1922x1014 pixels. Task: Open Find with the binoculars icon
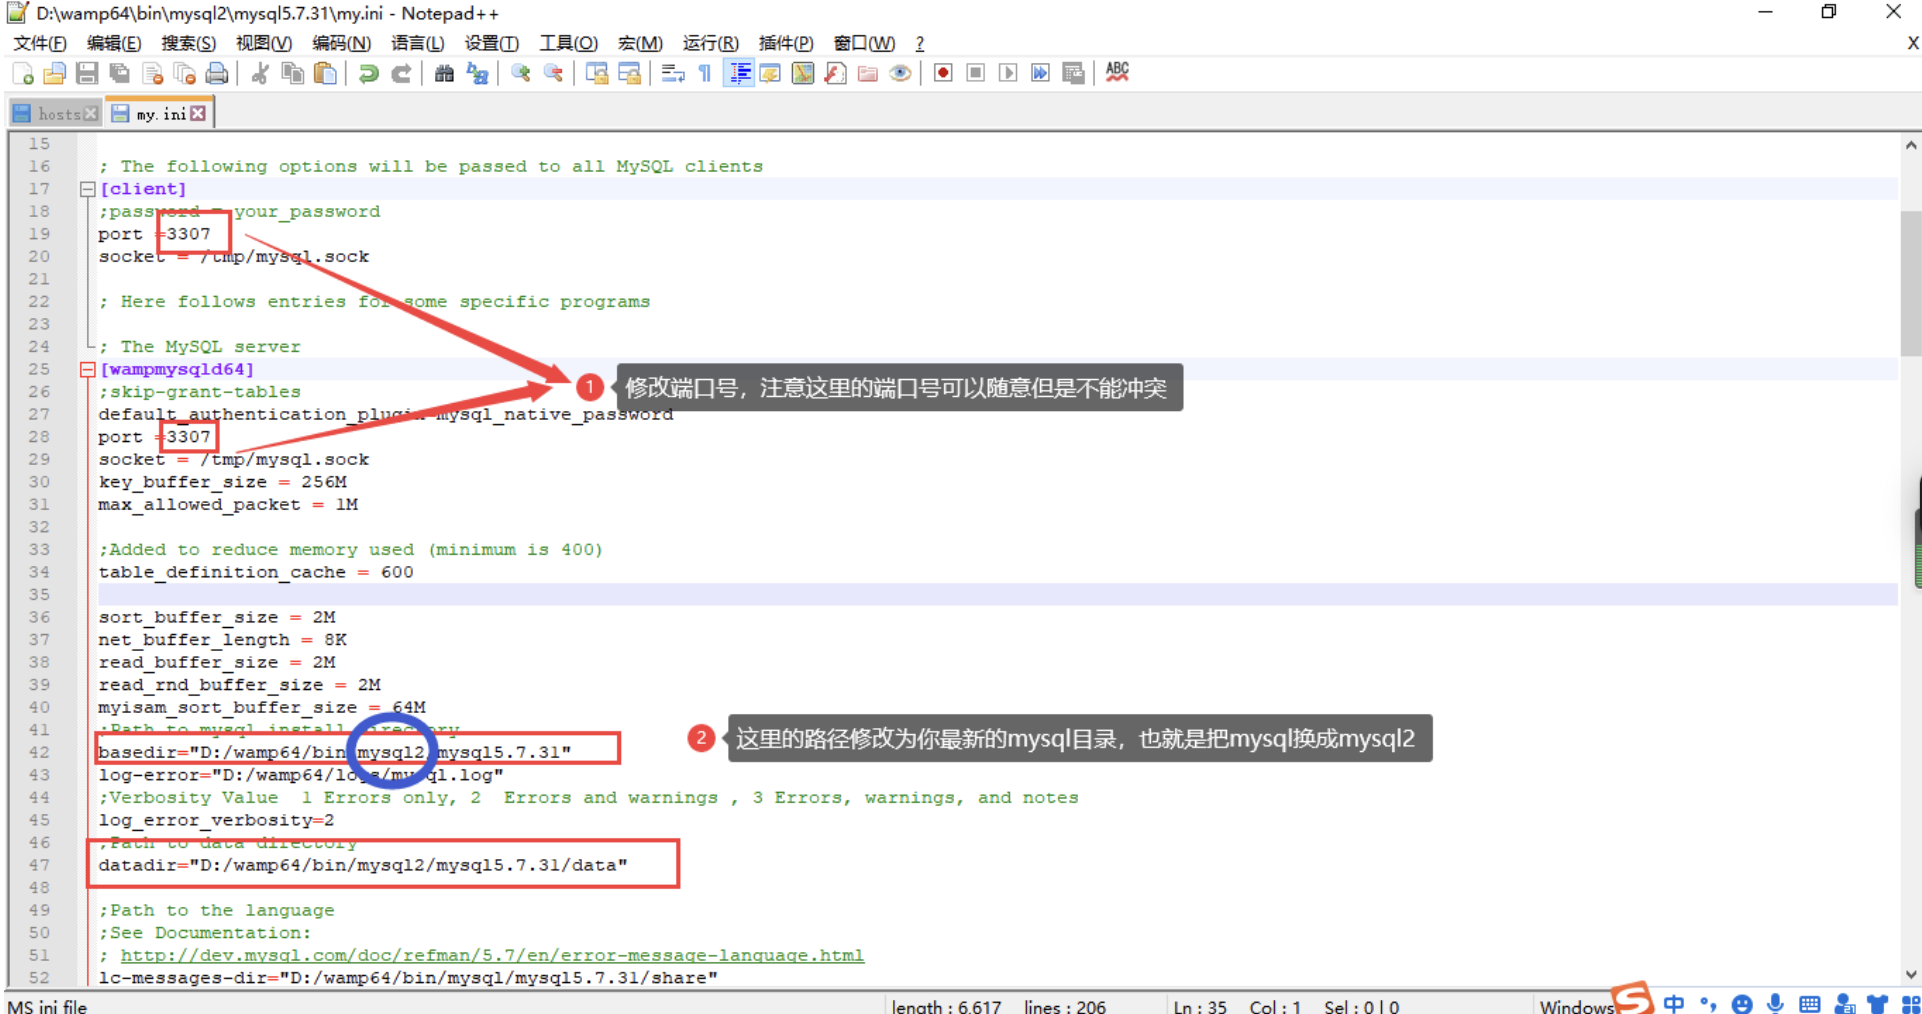pyautogui.click(x=444, y=73)
